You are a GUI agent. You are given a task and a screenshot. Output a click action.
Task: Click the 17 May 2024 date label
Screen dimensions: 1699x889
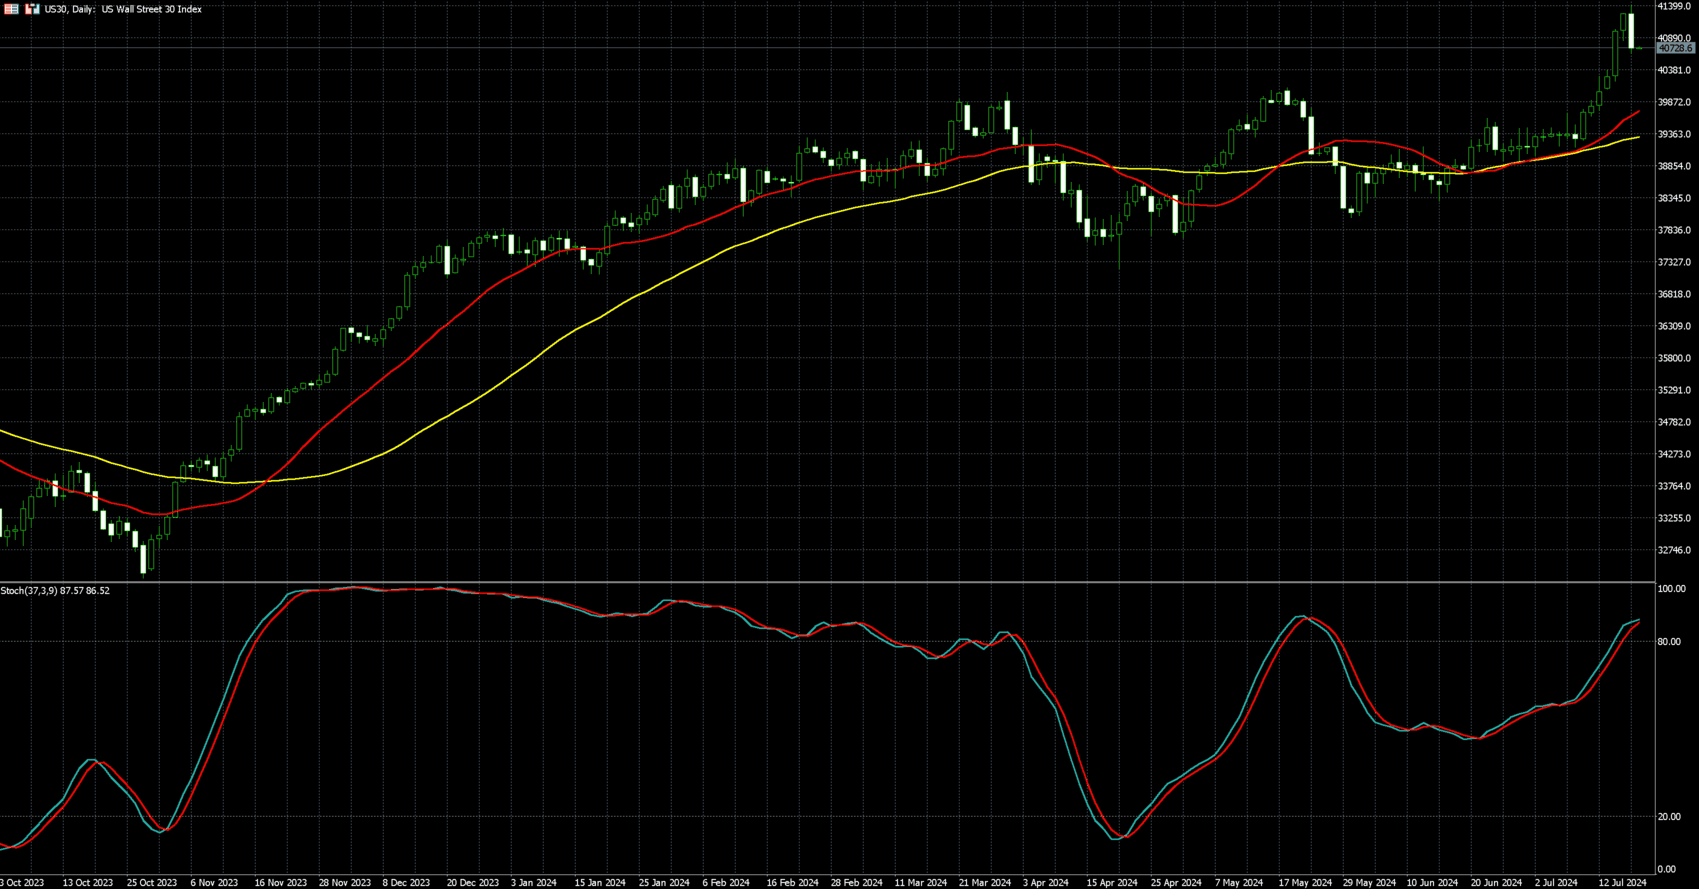pos(1305,883)
